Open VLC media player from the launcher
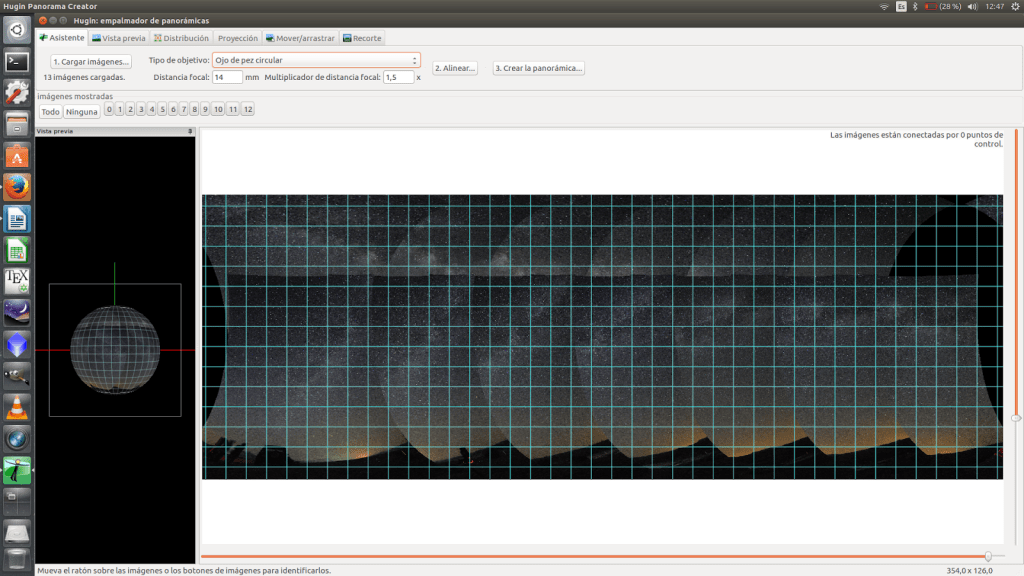The image size is (1024, 576). point(17,407)
